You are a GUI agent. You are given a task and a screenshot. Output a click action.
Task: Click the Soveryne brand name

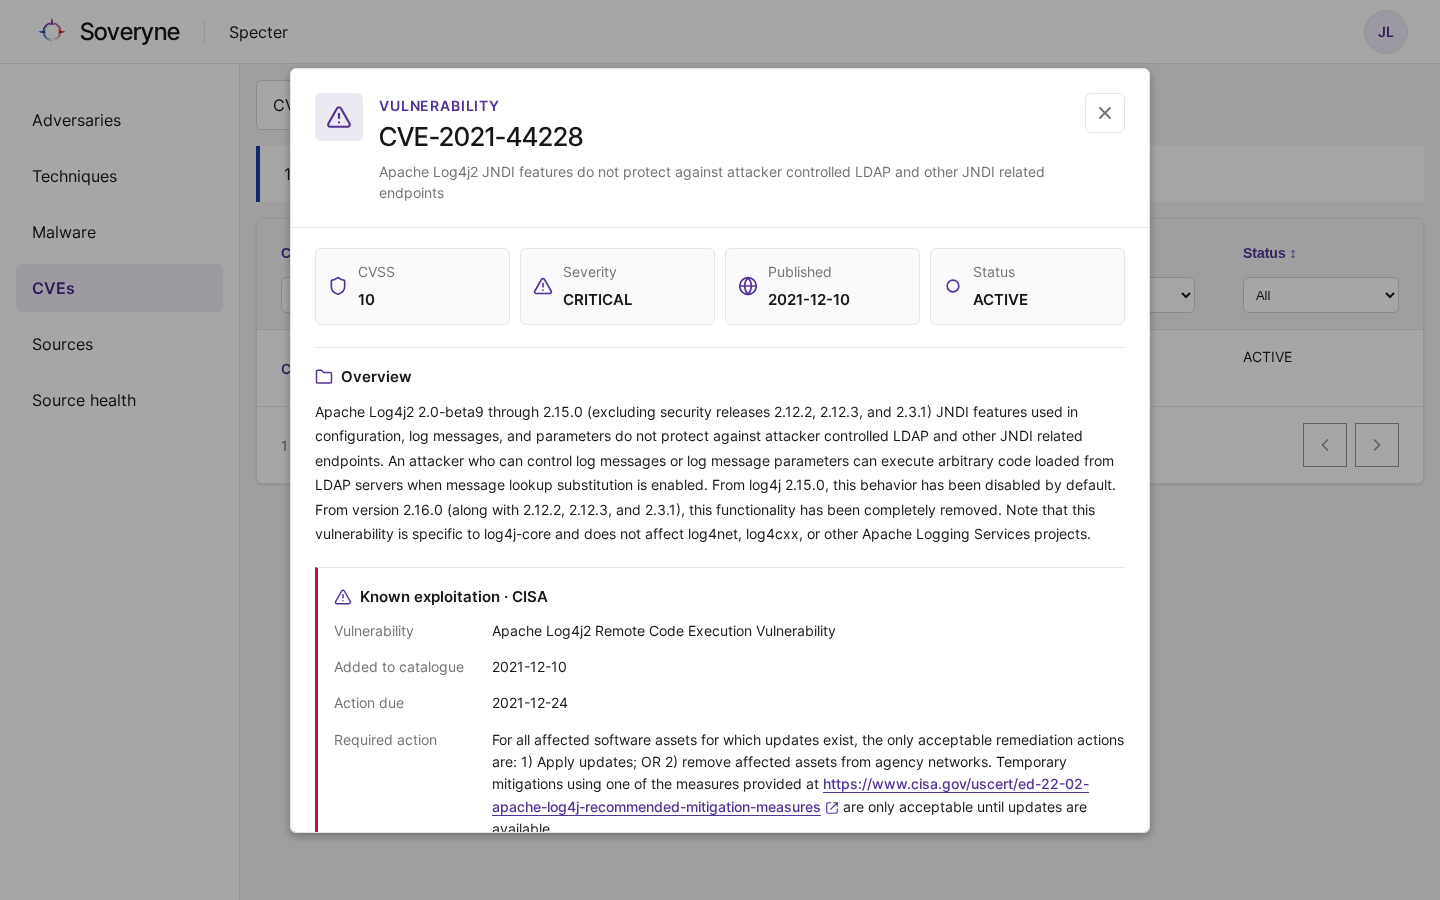pos(130,32)
